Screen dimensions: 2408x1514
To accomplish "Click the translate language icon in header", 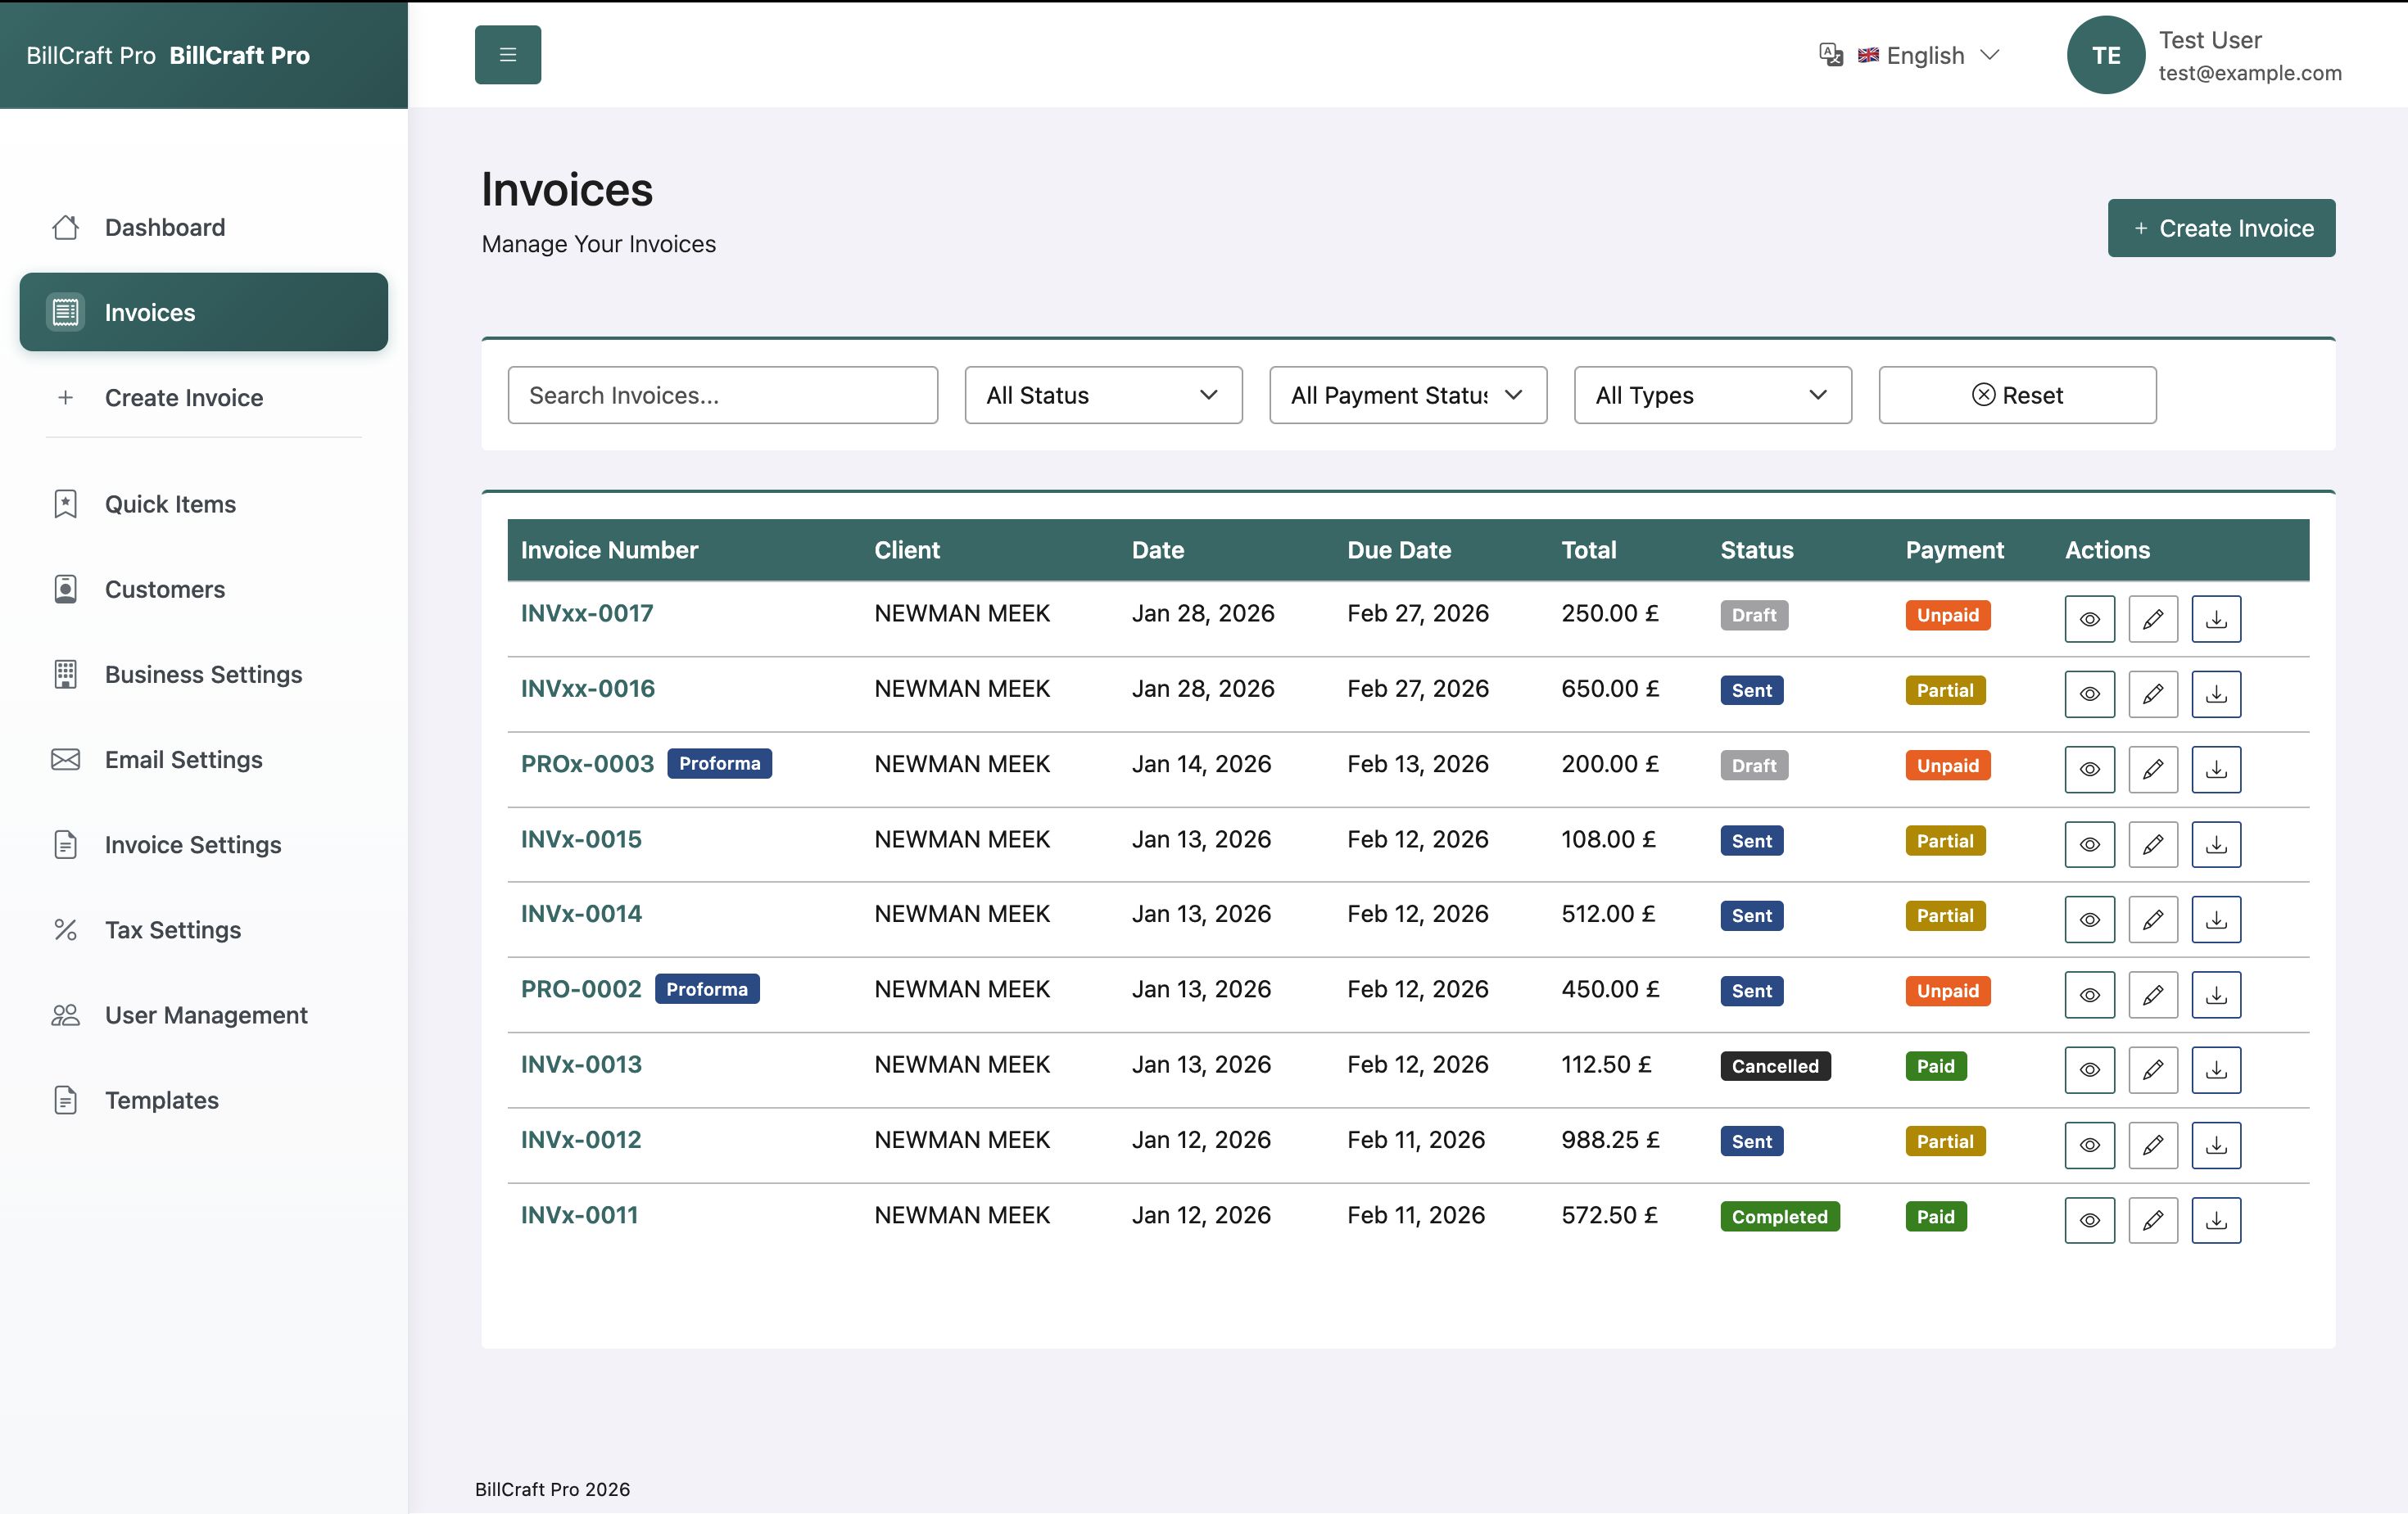I will click(x=1830, y=55).
